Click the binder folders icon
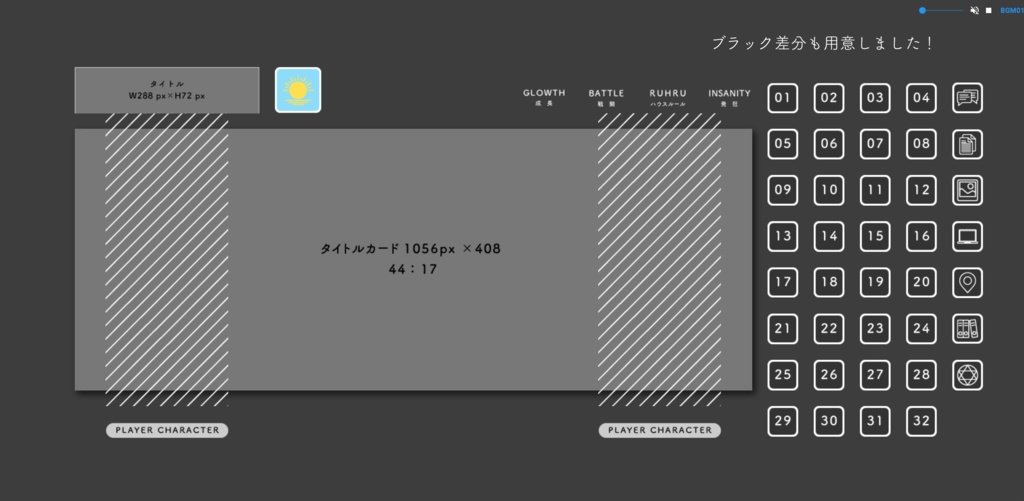The width and height of the screenshot is (1024, 501). pyautogui.click(x=967, y=329)
